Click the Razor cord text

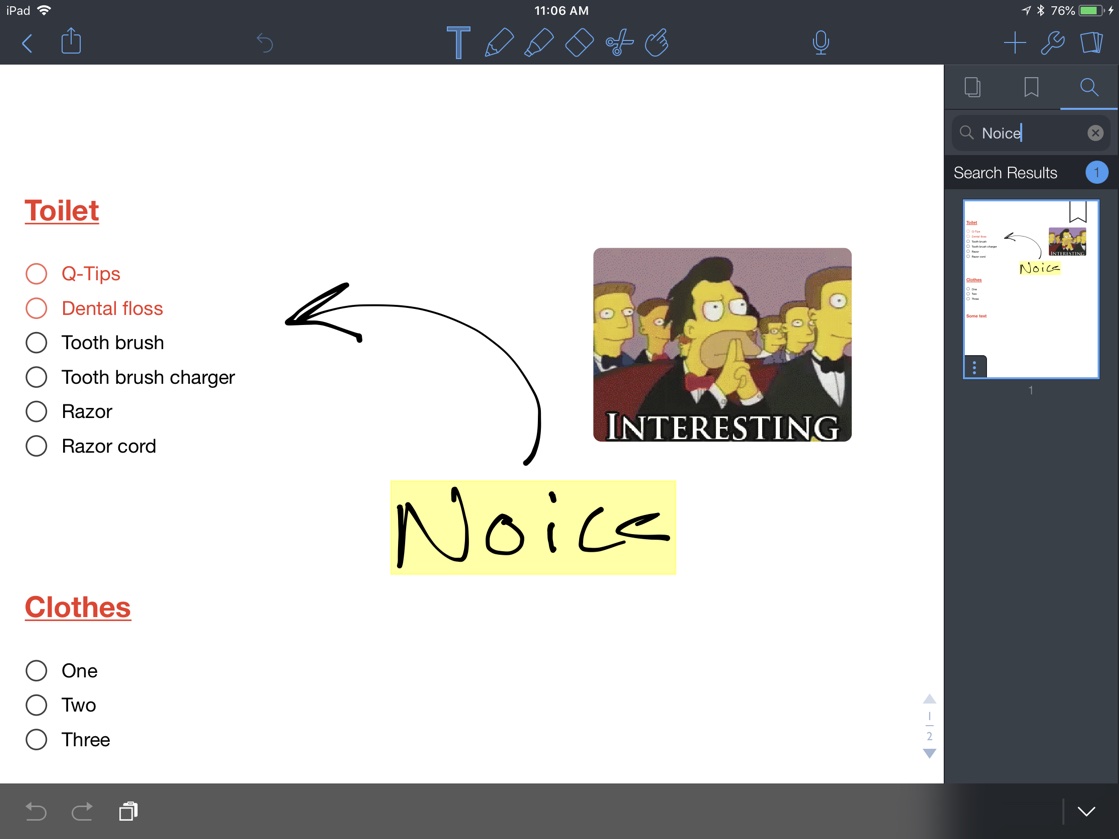click(x=108, y=447)
